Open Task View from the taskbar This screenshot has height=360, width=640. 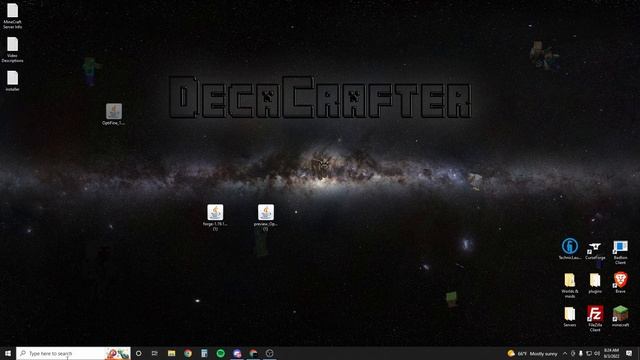point(155,353)
